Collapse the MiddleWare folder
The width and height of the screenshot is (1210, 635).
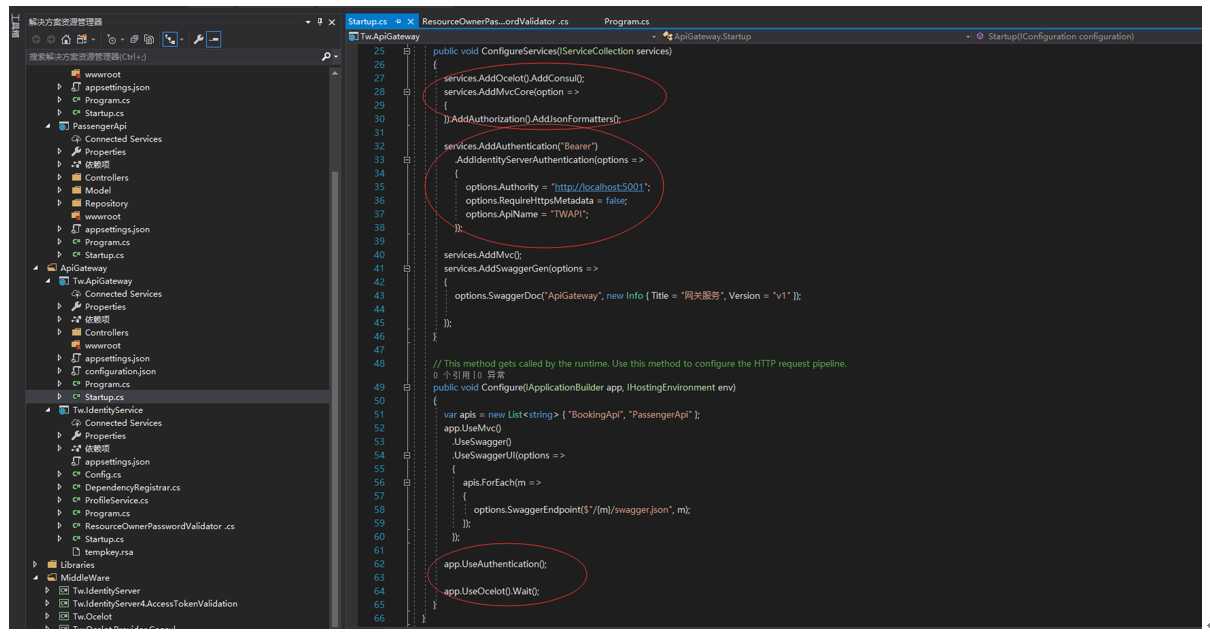(36, 578)
